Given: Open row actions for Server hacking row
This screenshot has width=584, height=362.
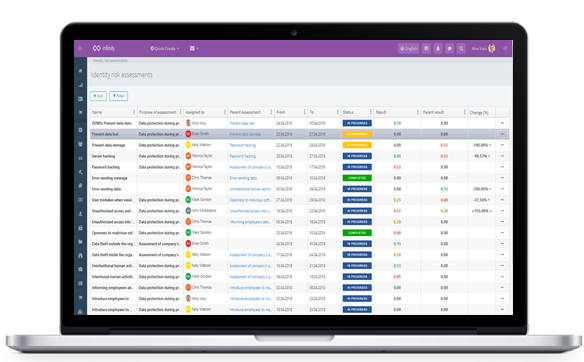Looking at the screenshot, I should point(502,156).
